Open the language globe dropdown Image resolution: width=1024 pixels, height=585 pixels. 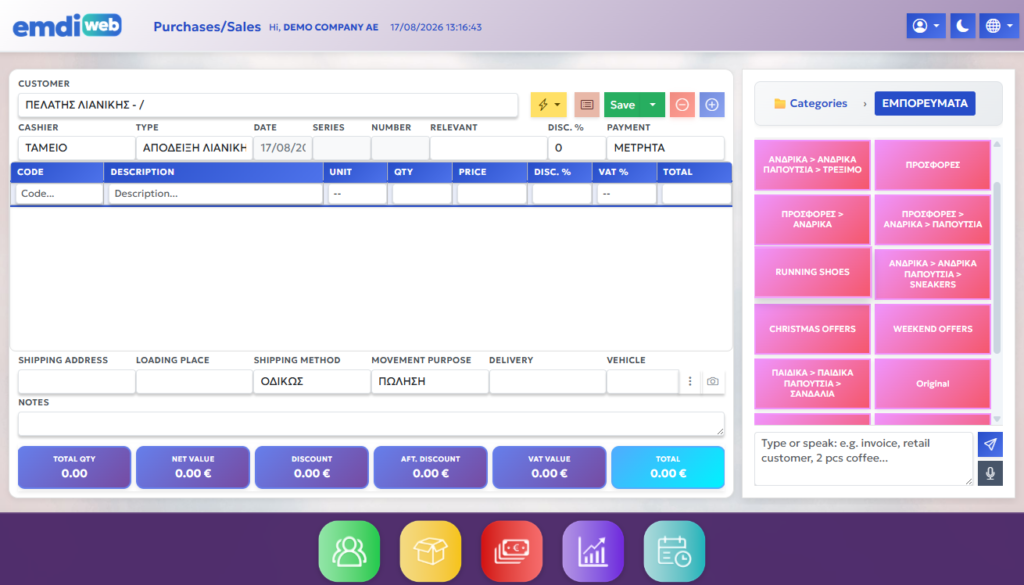pyautogui.click(x=999, y=26)
